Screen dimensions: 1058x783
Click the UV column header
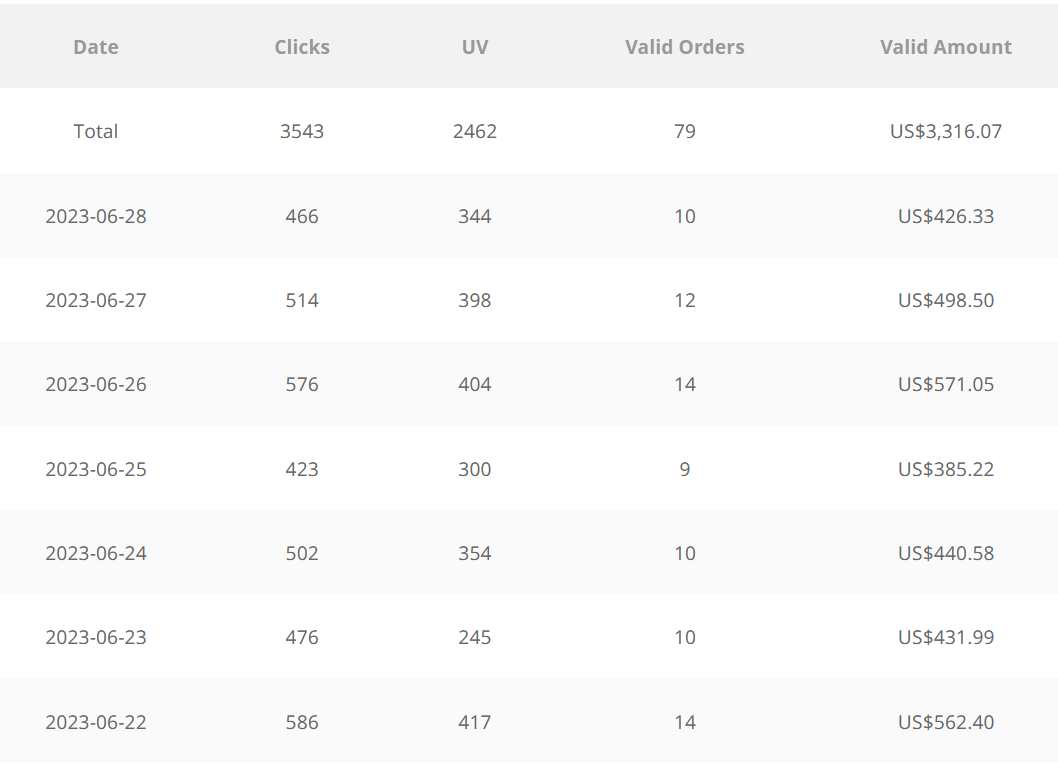(474, 47)
